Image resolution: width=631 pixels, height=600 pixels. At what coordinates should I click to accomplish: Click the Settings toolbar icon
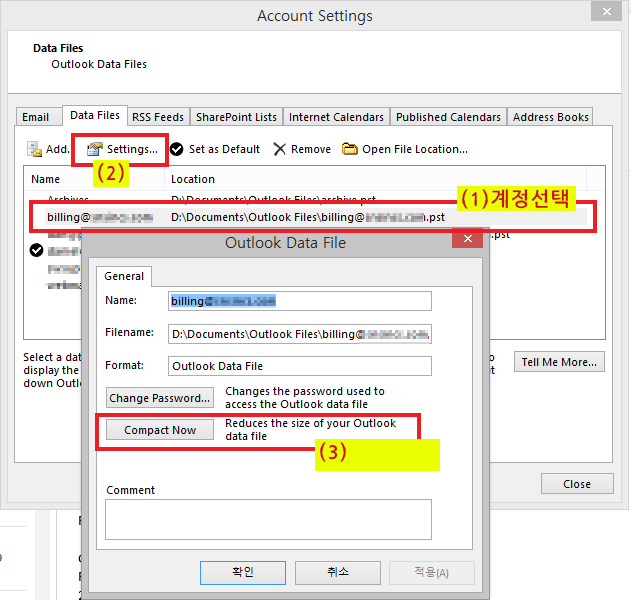[95, 149]
